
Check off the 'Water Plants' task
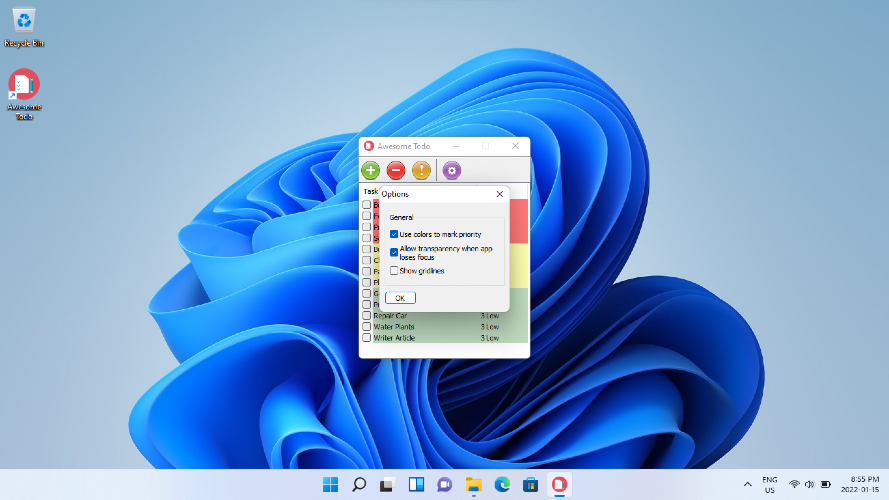367,327
